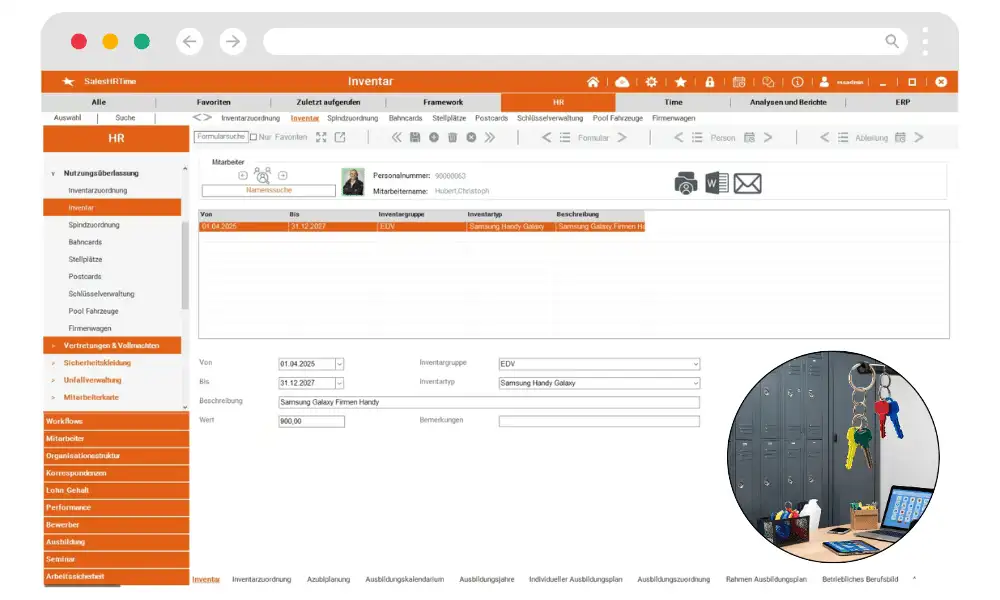Click into the Formularsuche field

pos(220,137)
